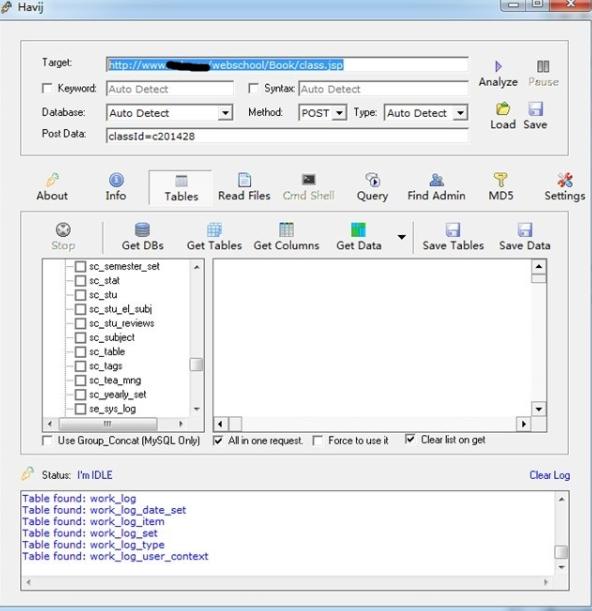Click the Analyze play icon

[498, 66]
